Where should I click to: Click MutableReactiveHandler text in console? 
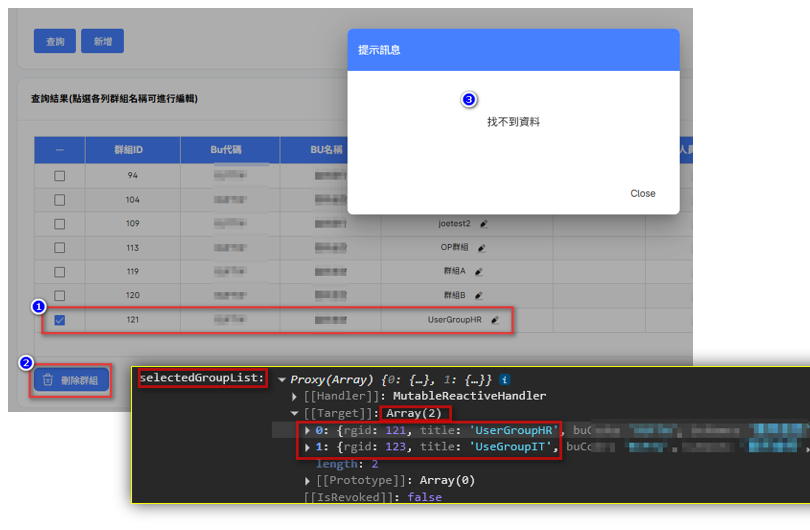coord(469,396)
